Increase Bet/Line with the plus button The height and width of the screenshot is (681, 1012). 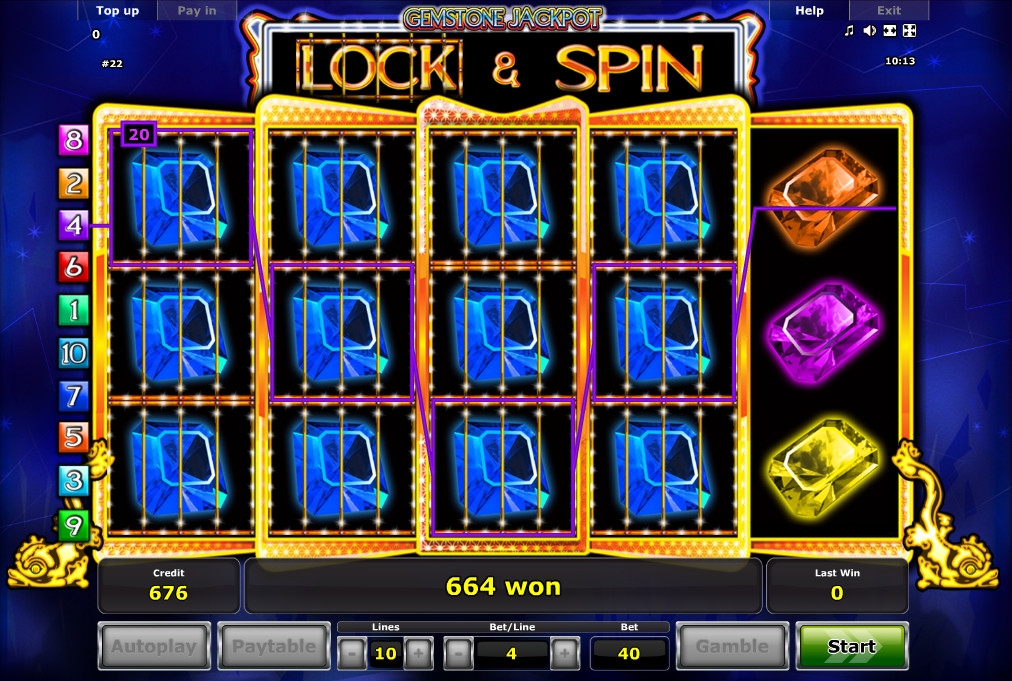(565, 653)
